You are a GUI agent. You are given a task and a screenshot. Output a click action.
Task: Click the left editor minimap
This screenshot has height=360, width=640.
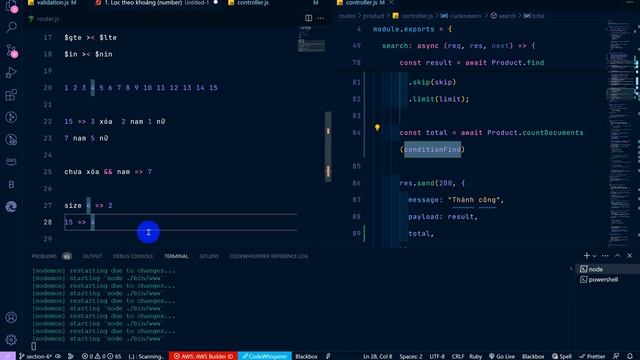[312, 40]
